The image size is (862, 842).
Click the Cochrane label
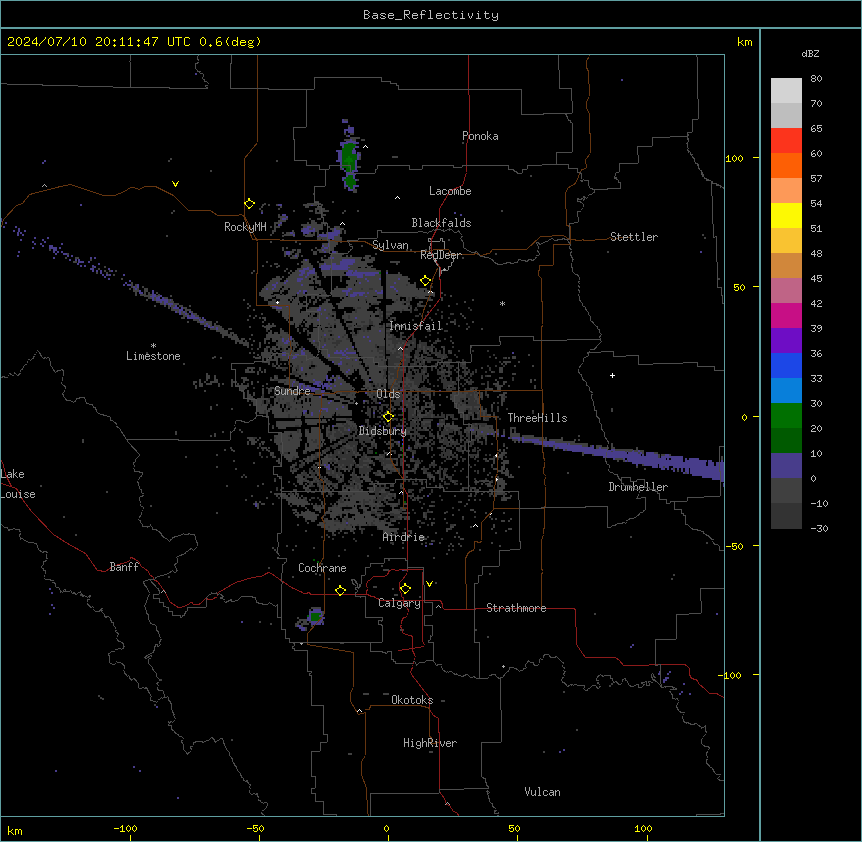(322, 568)
